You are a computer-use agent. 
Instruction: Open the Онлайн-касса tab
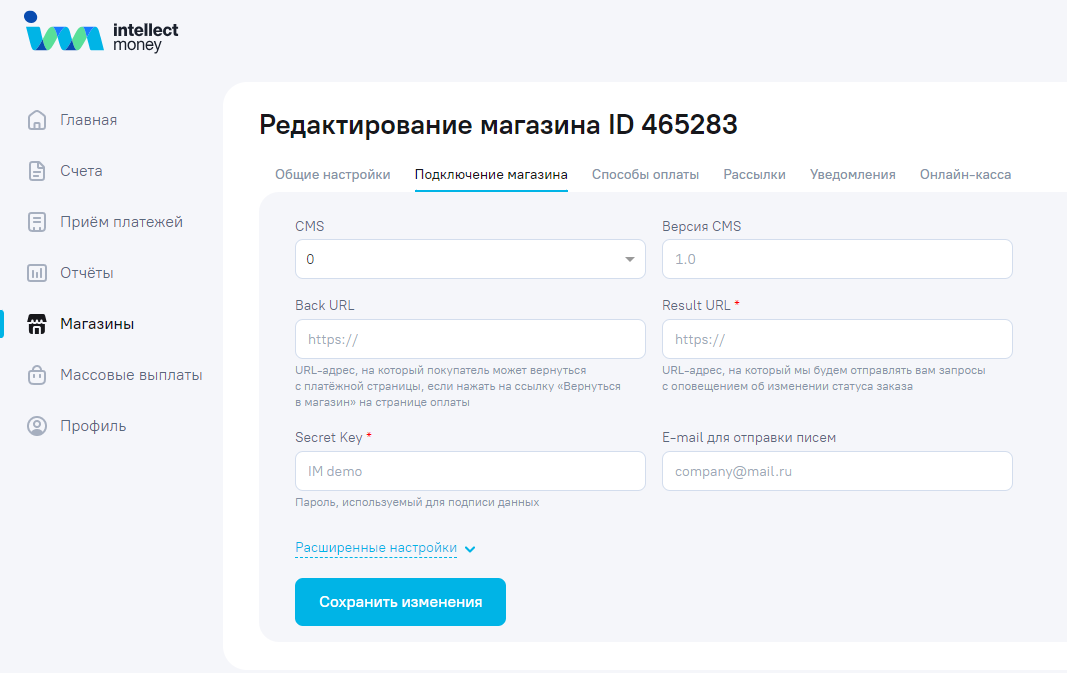(x=965, y=174)
